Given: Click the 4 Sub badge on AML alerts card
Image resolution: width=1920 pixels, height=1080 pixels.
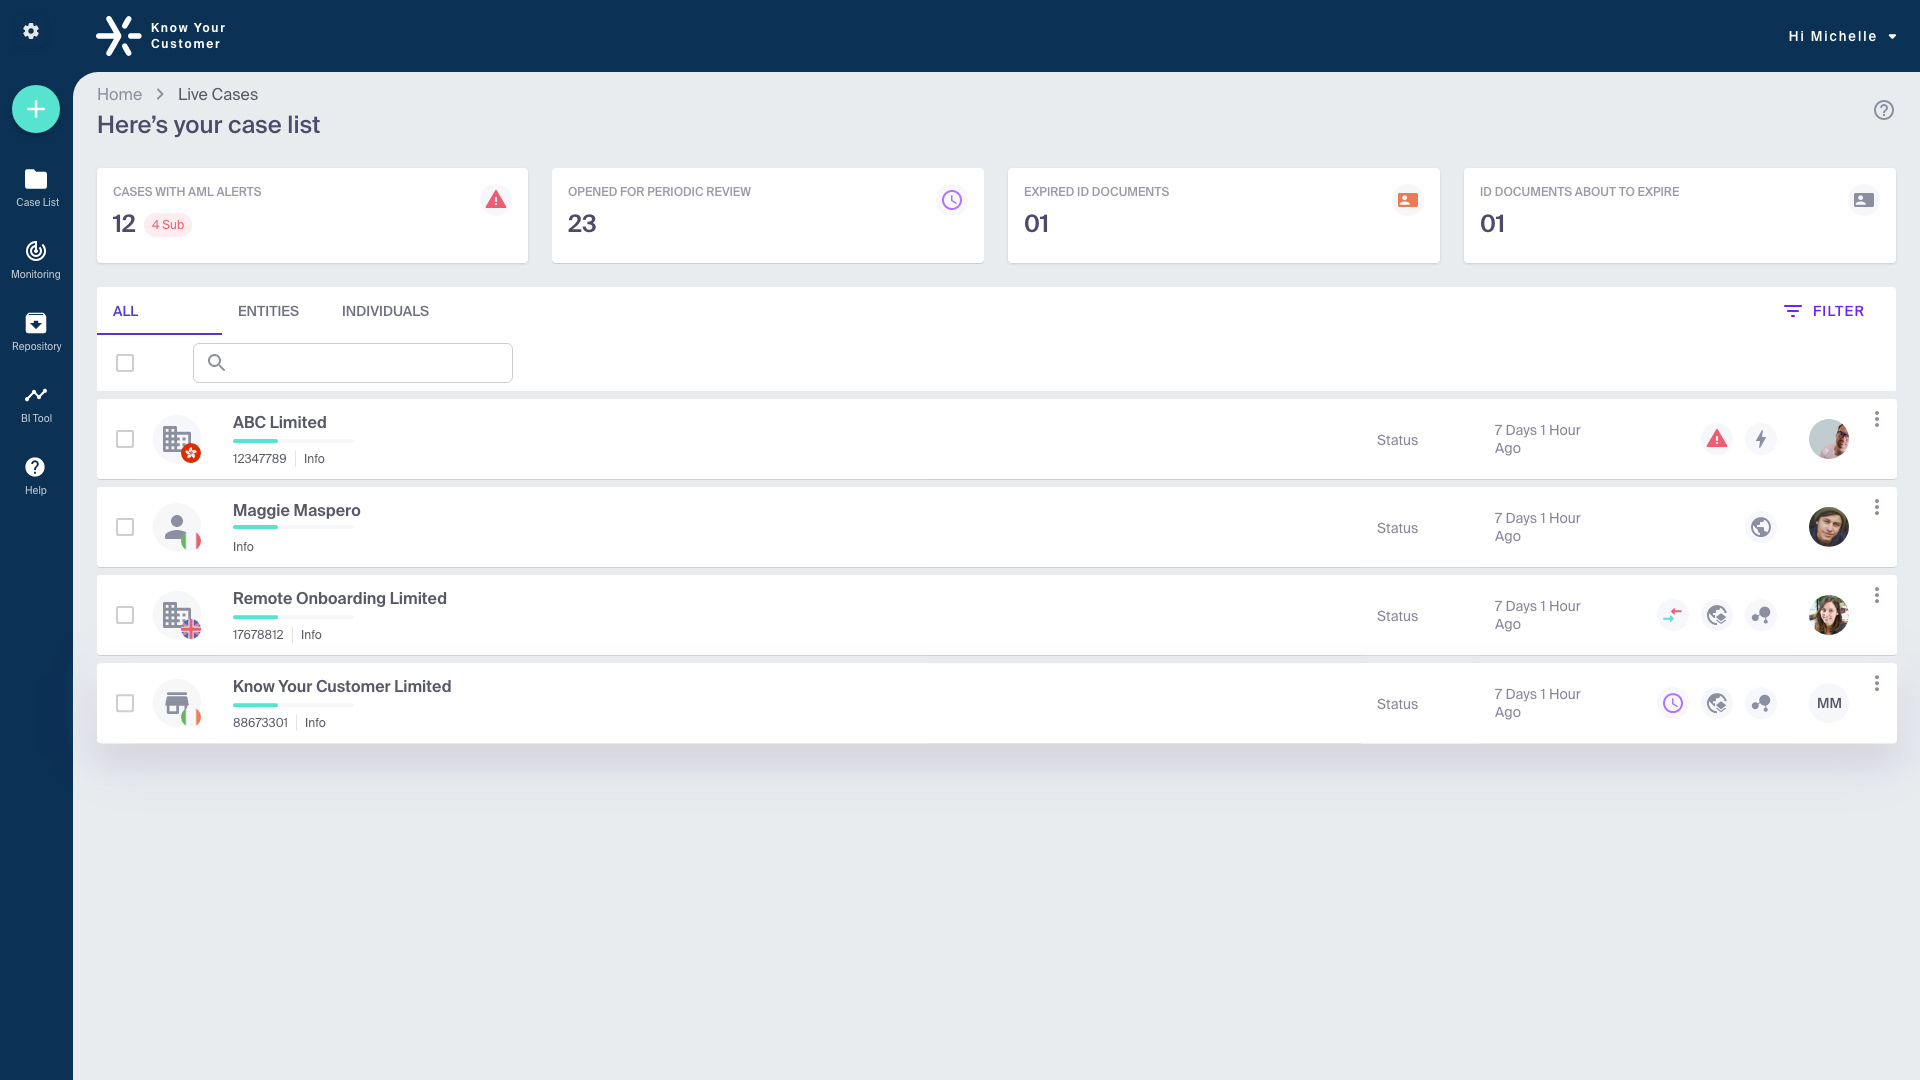Looking at the screenshot, I should tap(168, 225).
